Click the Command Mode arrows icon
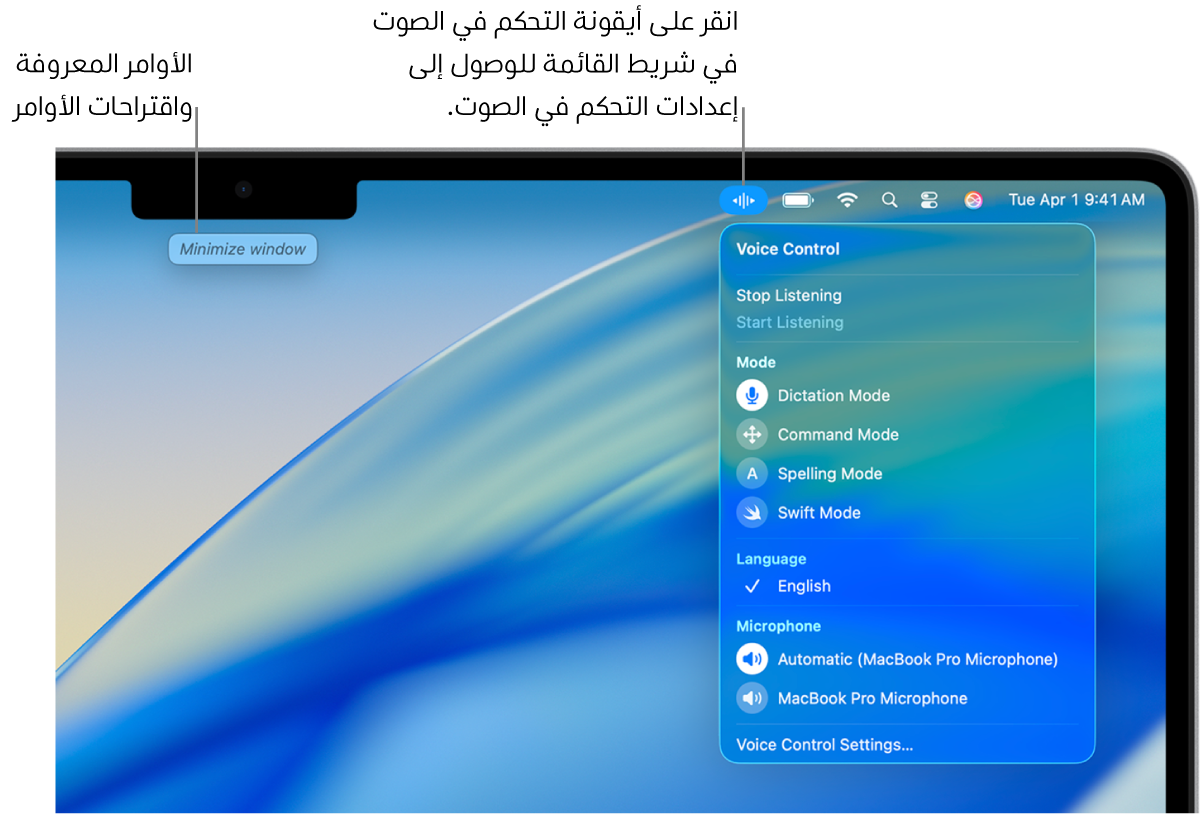The height and width of the screenshot is (814, 1200). click(x=752, y=434)
